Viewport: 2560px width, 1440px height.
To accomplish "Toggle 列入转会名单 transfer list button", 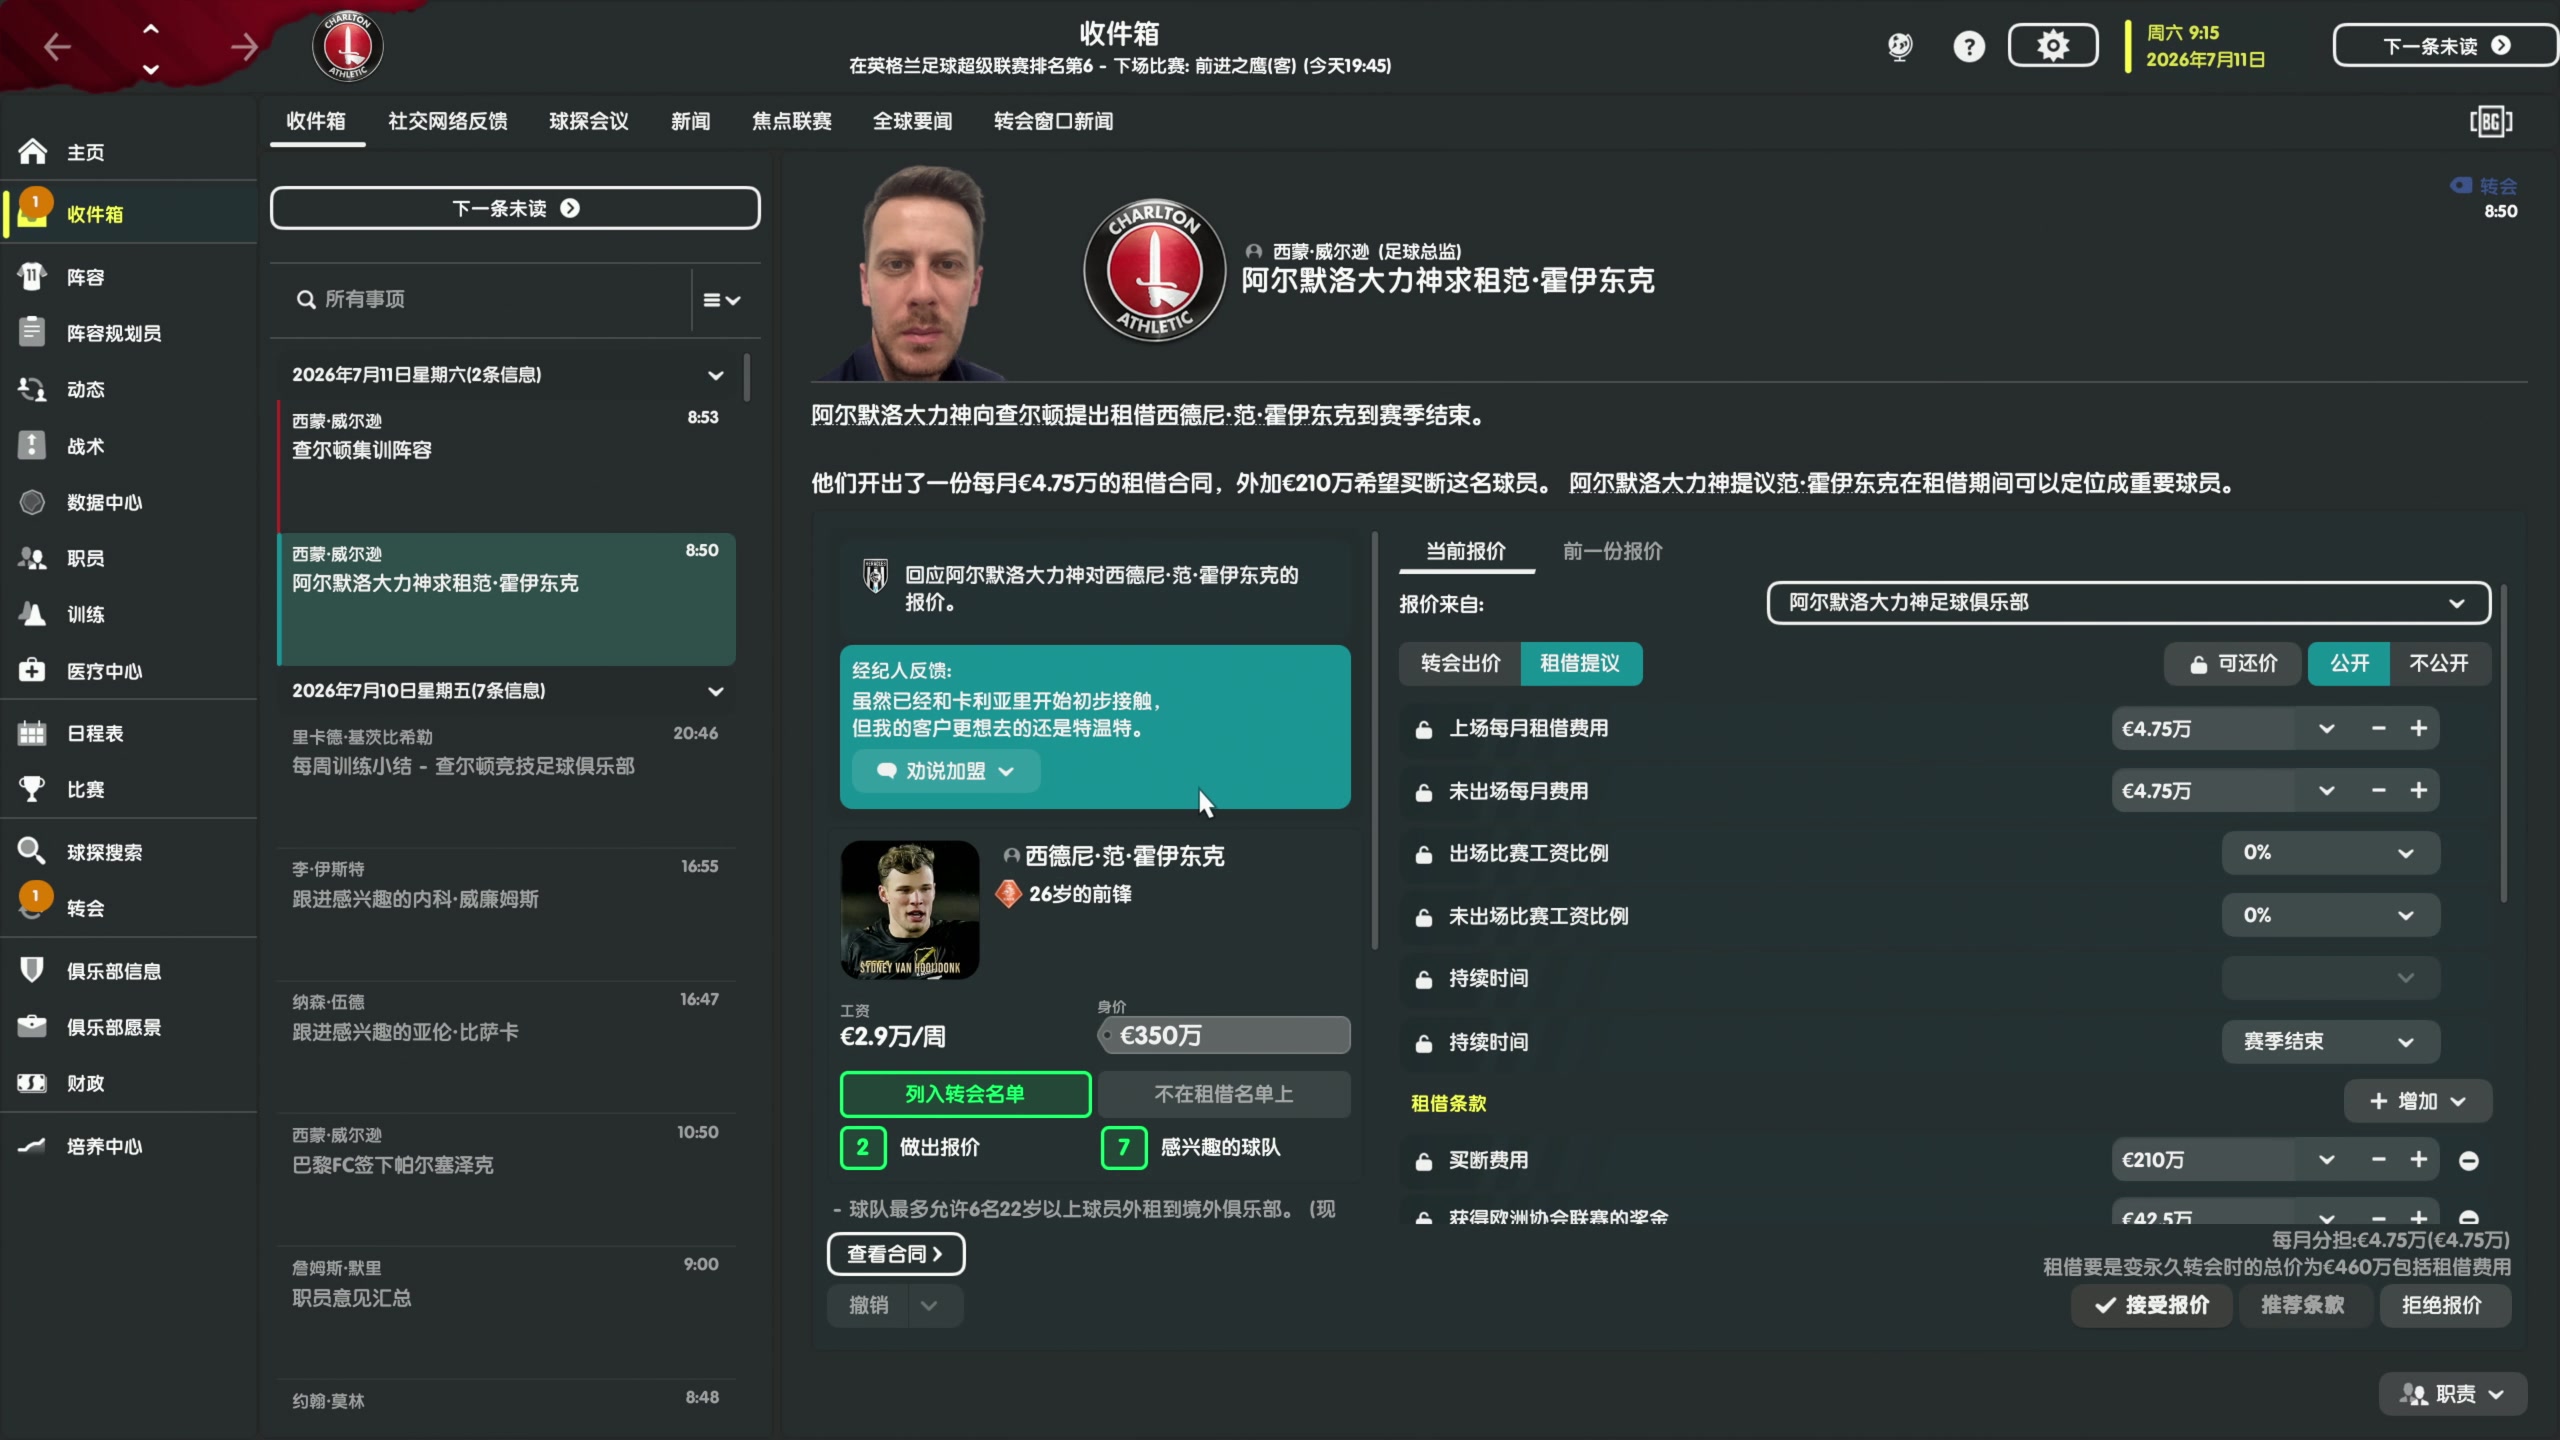I will (x=965, y=1094).
